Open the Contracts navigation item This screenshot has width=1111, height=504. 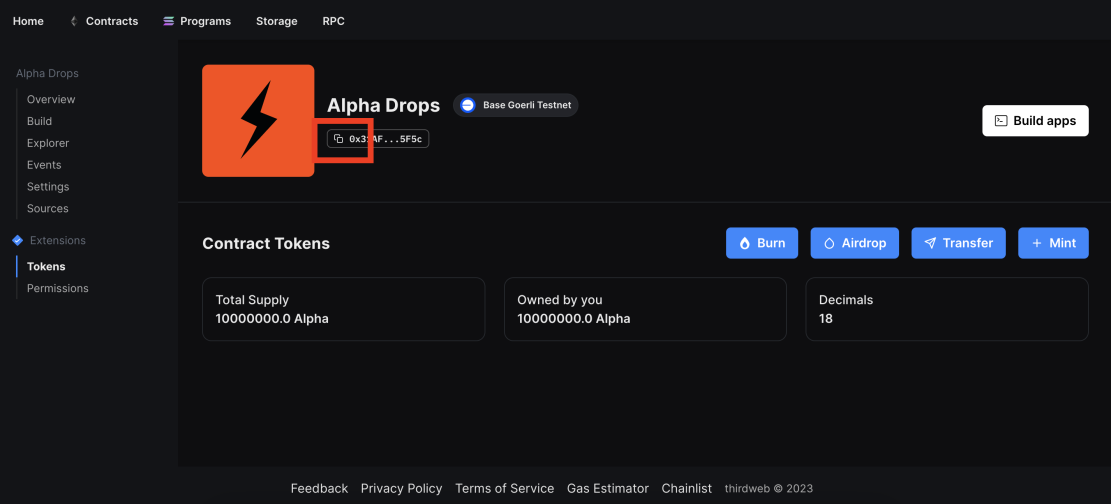pyautogui.click(x=112, y=21)
